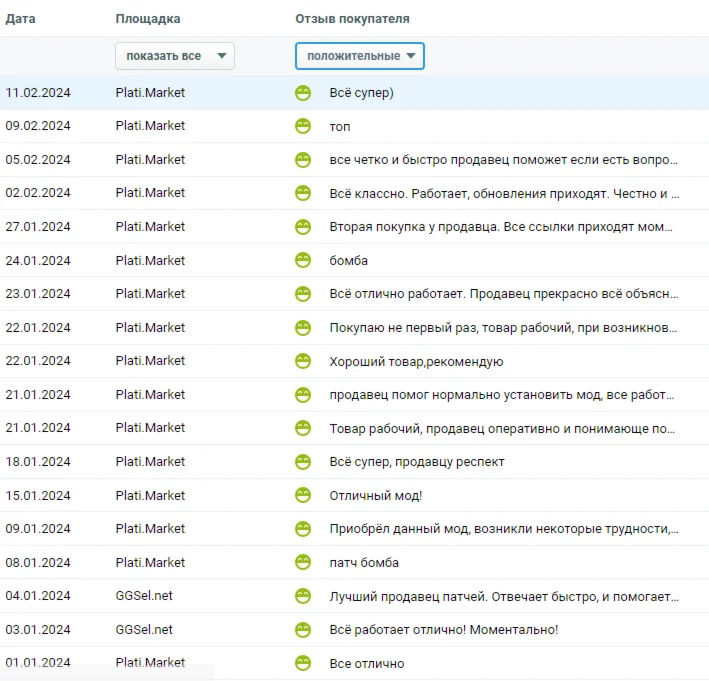Click the green smiley next to the "топ" review
Screen dimensions: 709x681
coord(303,126)
